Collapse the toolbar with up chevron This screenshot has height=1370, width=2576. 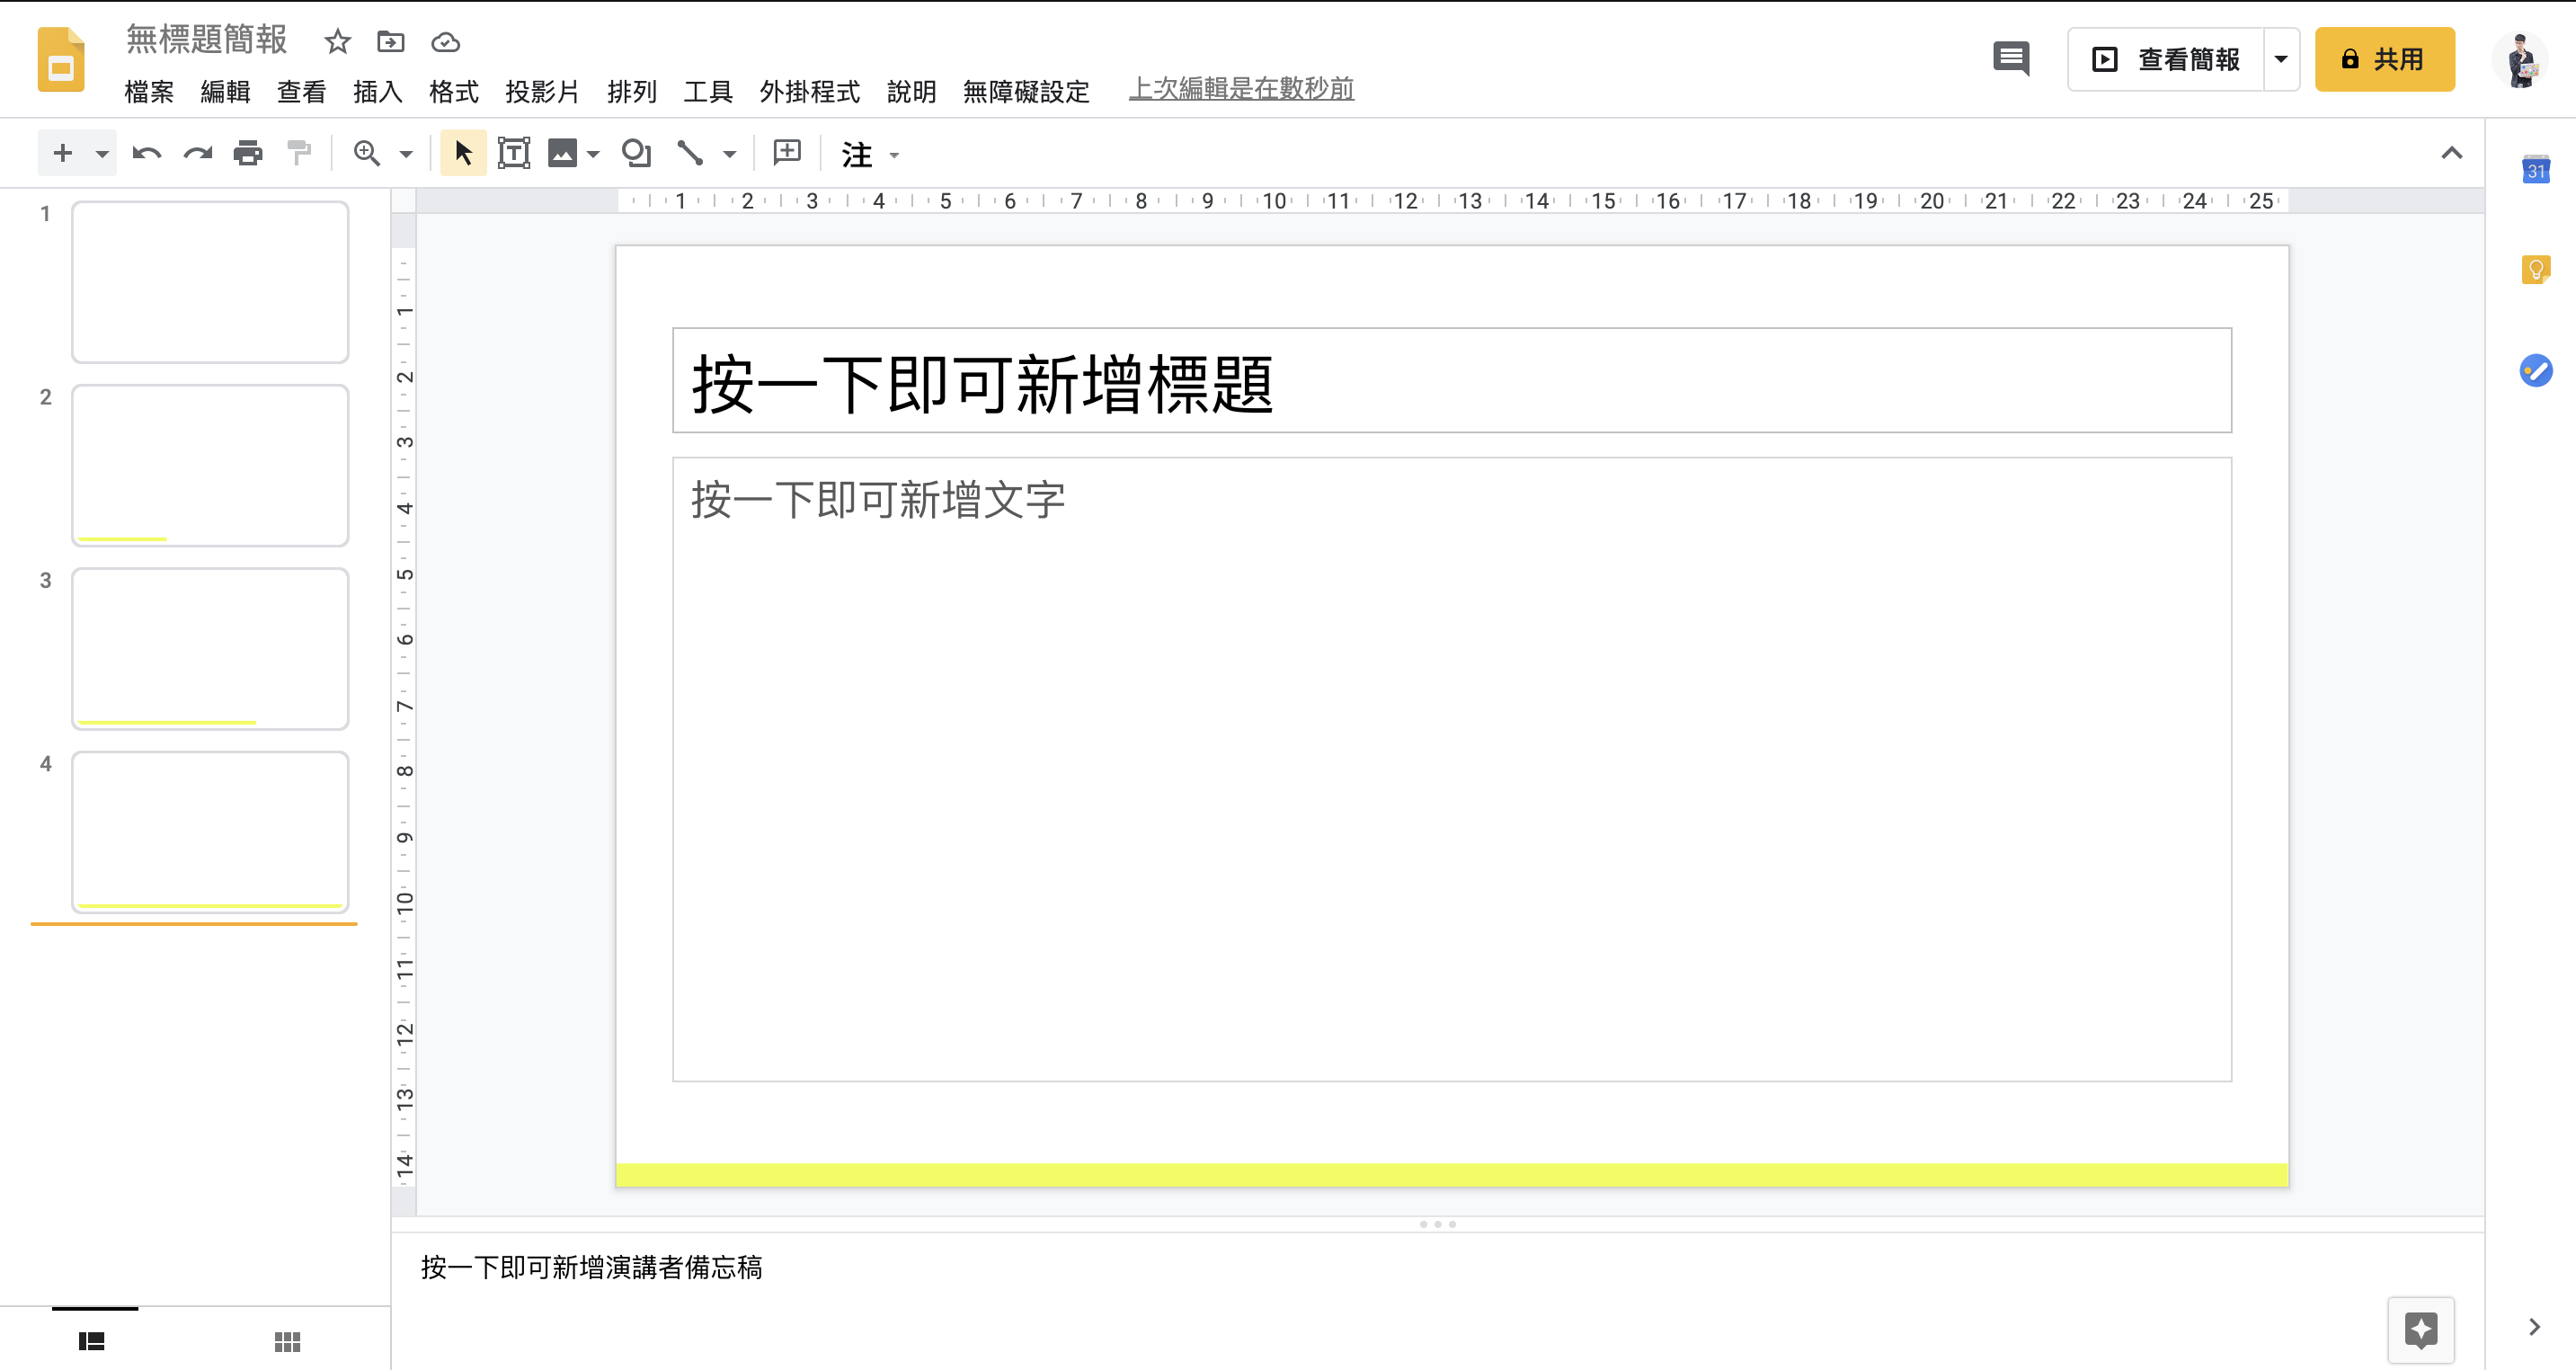click(x=2451, y=153)
